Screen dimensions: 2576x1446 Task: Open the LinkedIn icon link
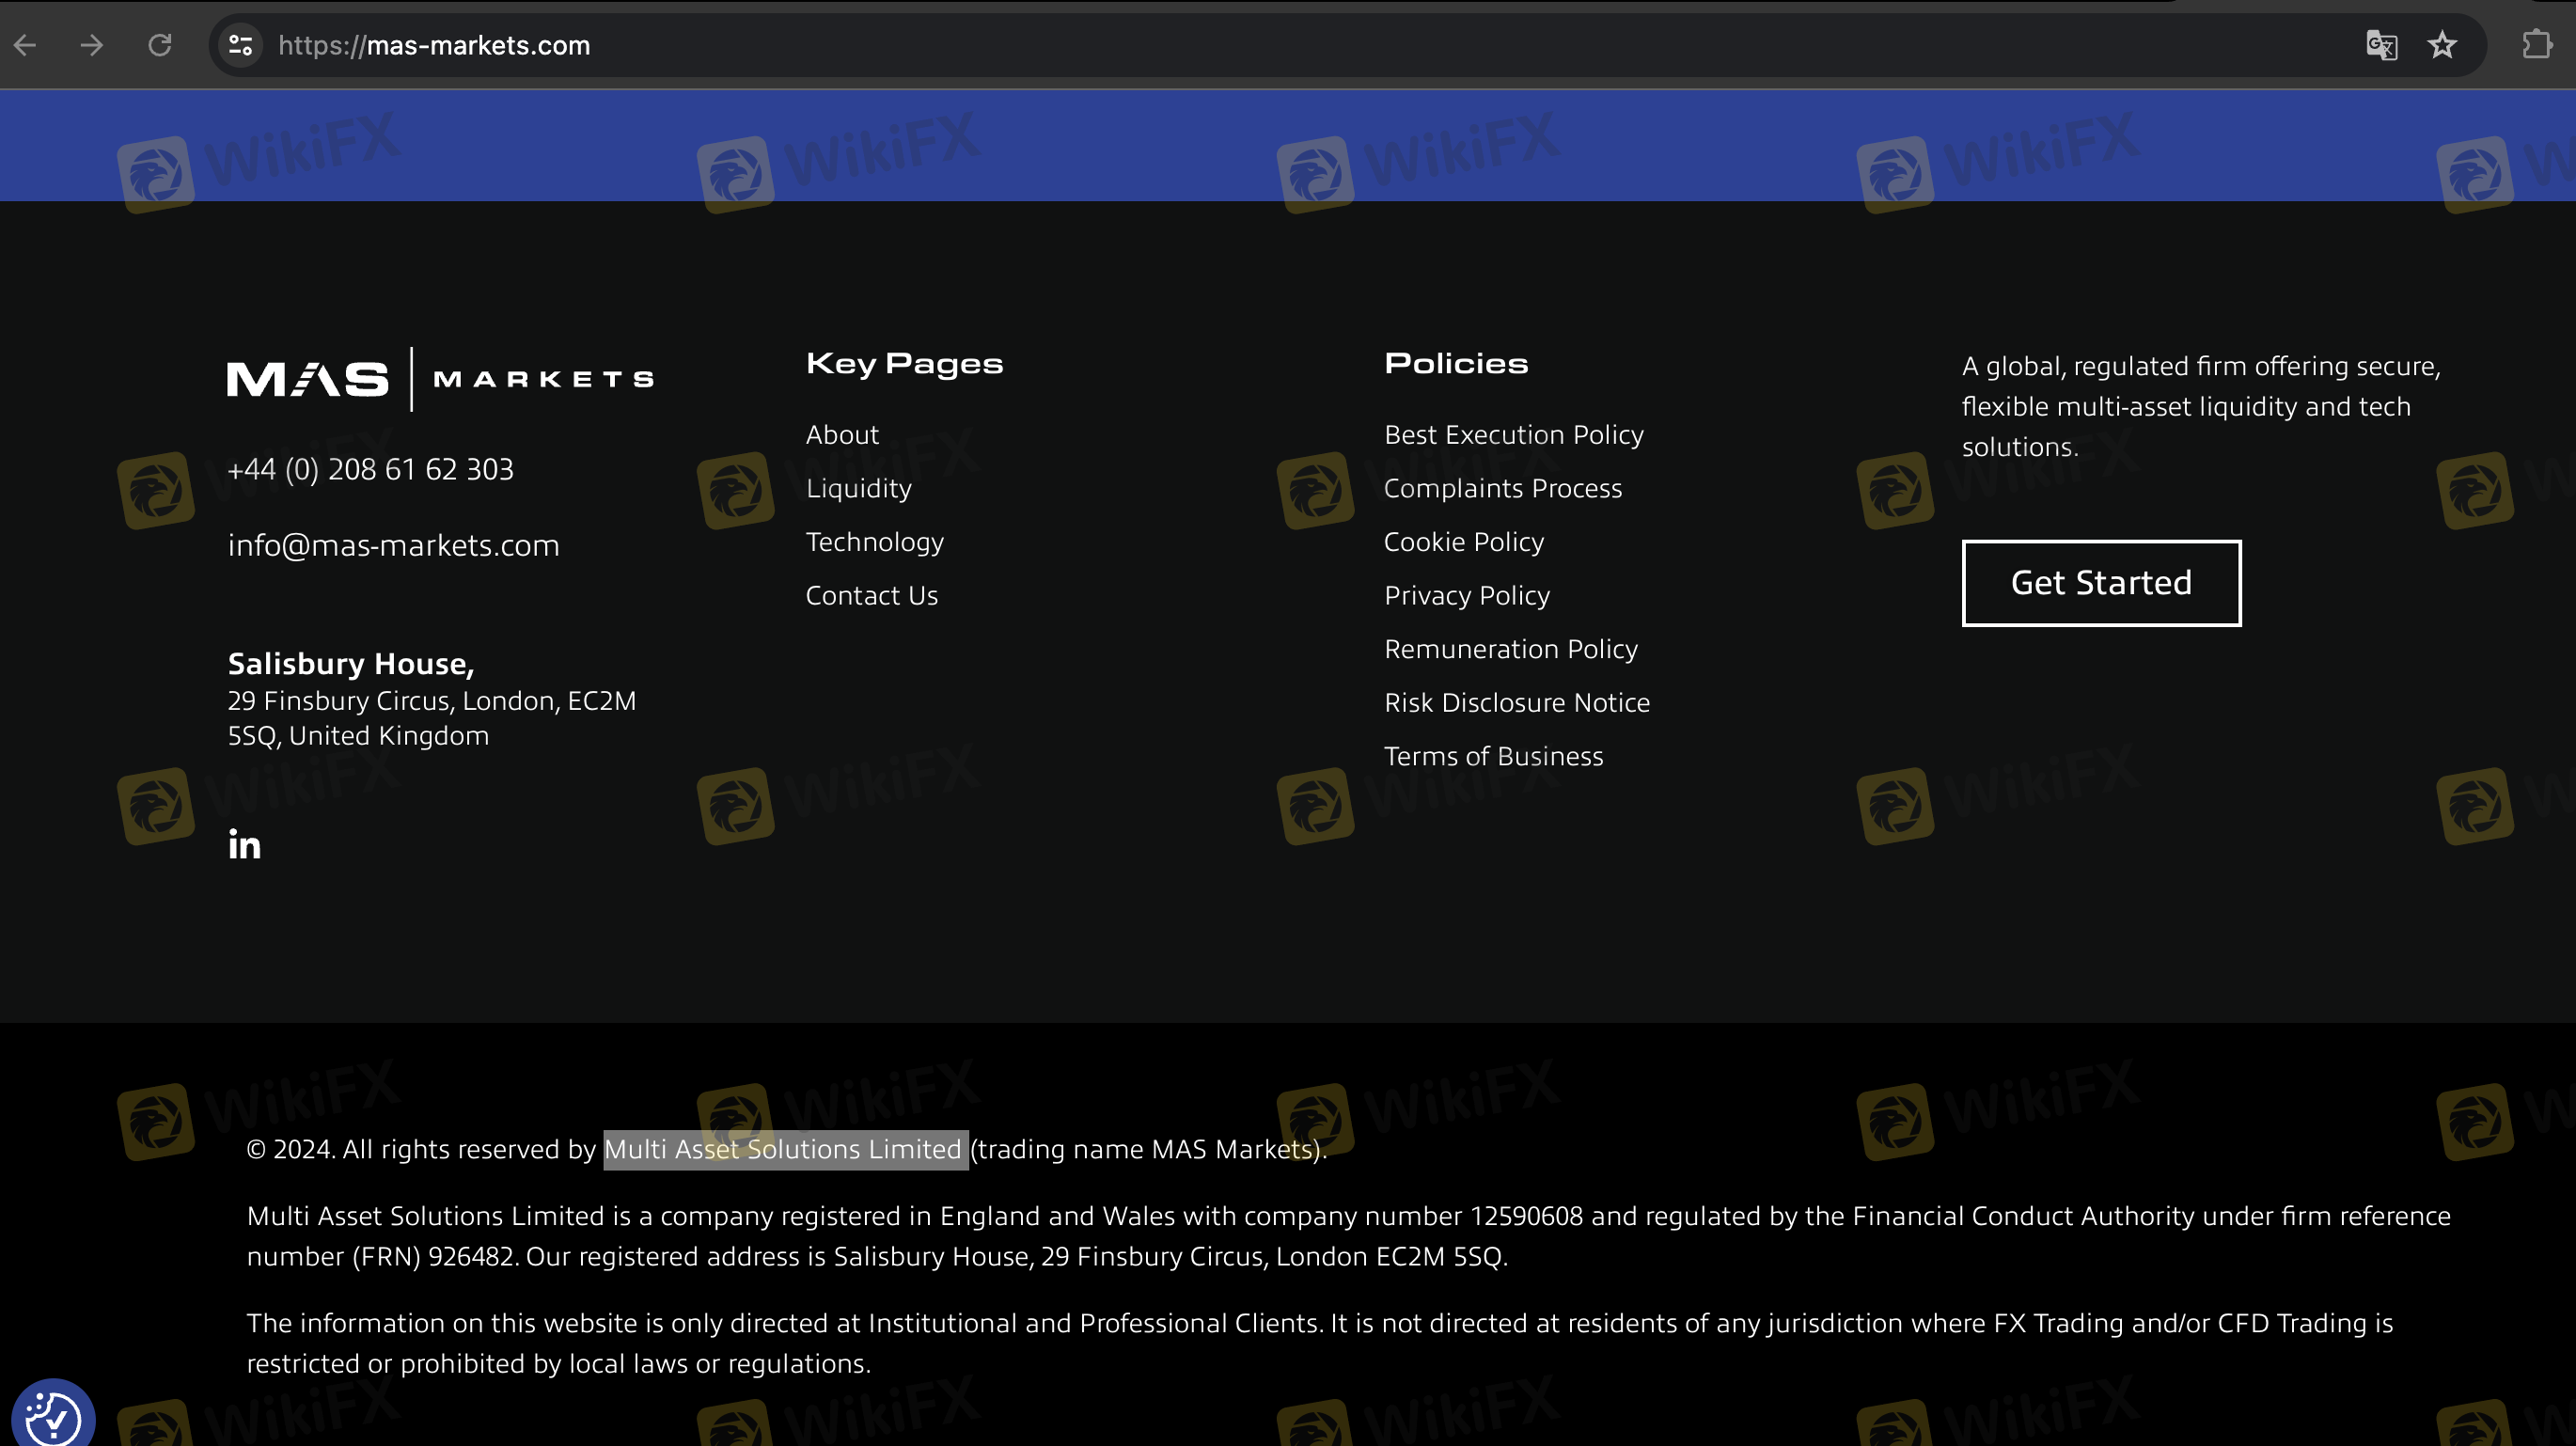click(x=244, y=845)
